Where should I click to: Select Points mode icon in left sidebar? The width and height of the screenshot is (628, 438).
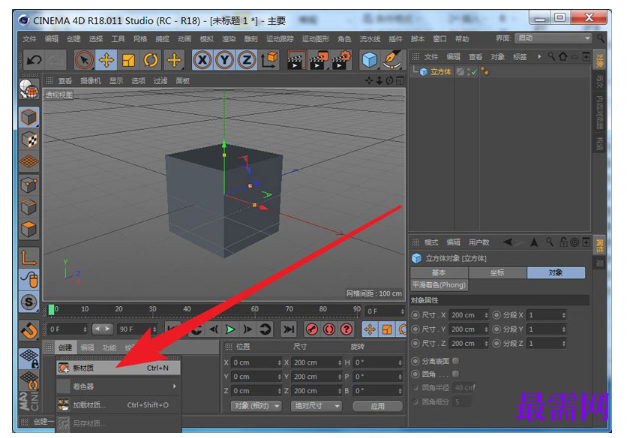29,185
